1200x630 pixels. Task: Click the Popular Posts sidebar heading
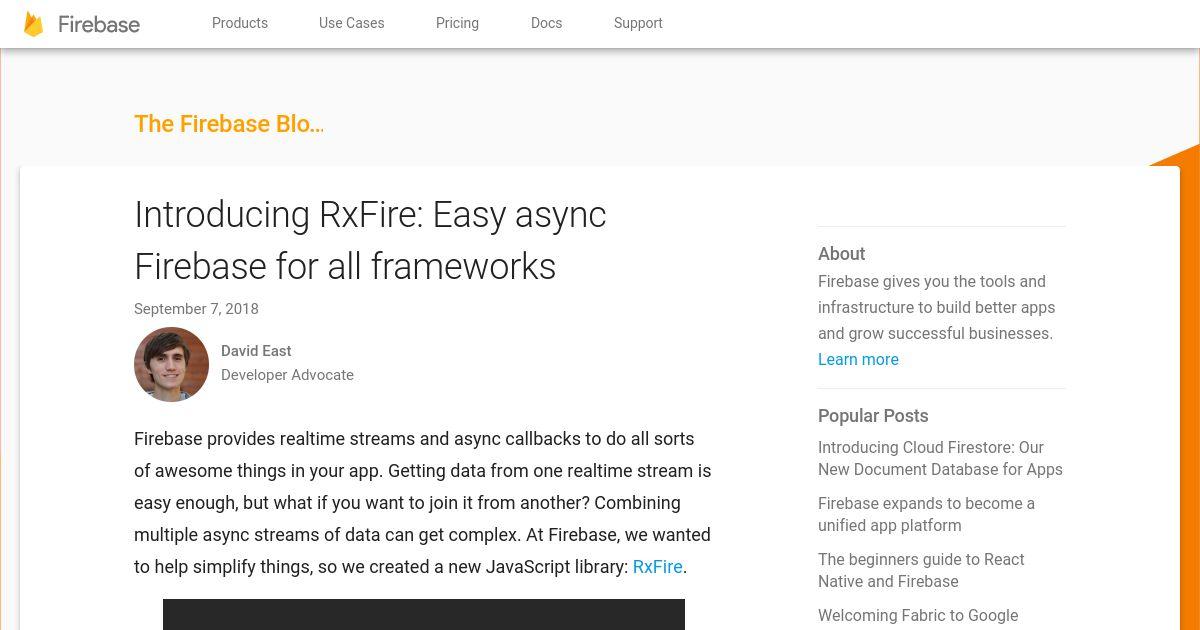point(873,416)
